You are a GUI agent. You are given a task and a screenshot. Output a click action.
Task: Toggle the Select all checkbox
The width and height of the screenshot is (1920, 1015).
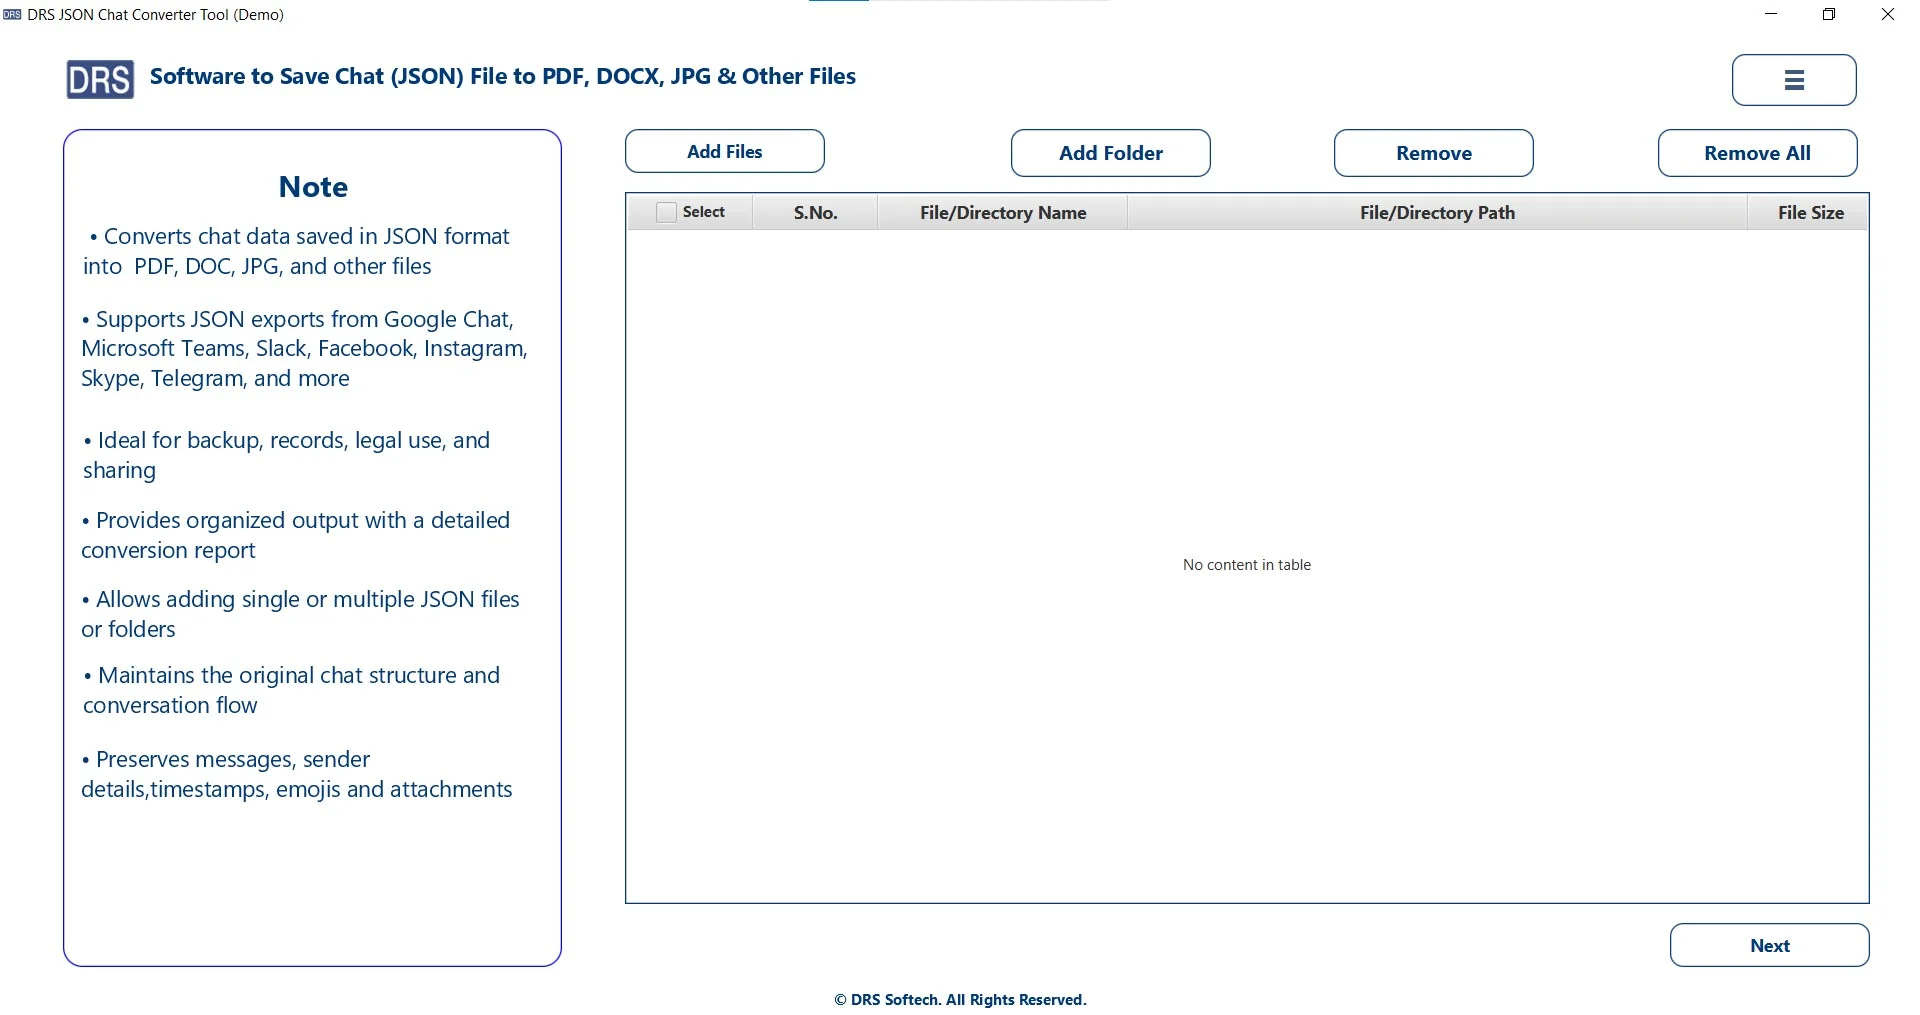[x=665, y=212]
